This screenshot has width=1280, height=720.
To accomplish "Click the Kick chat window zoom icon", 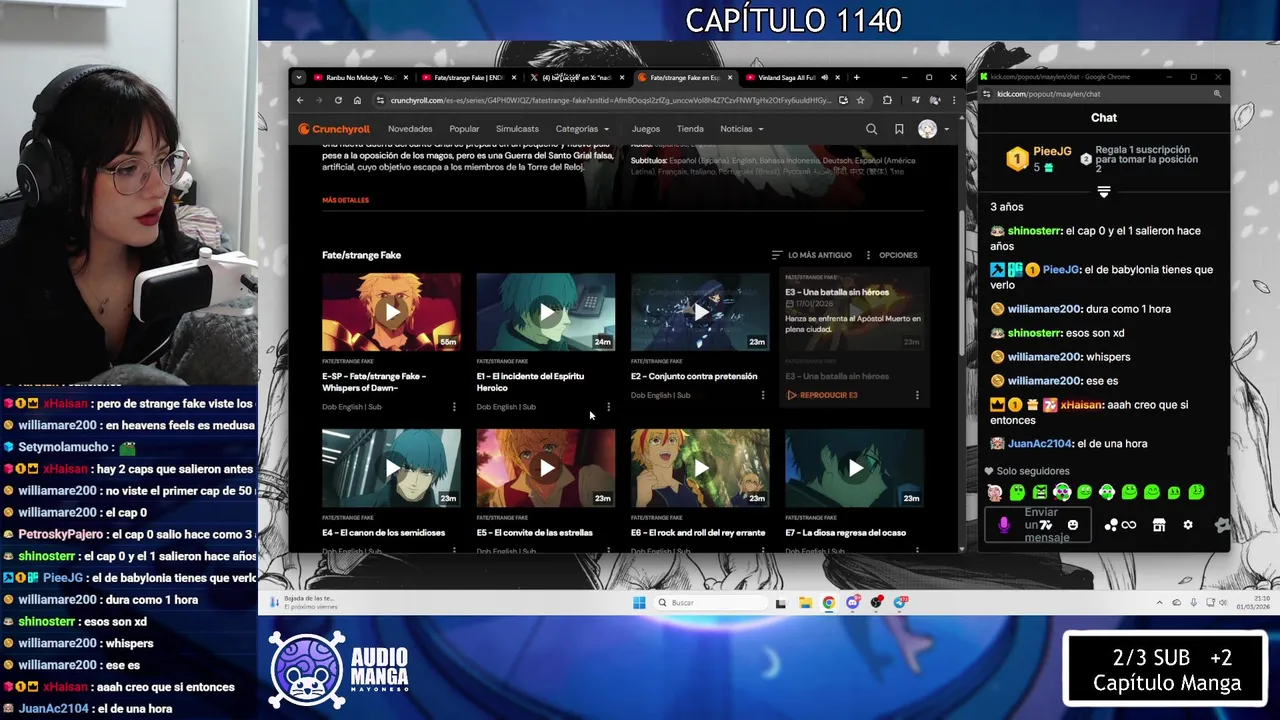I will [x=1217, y=94].
